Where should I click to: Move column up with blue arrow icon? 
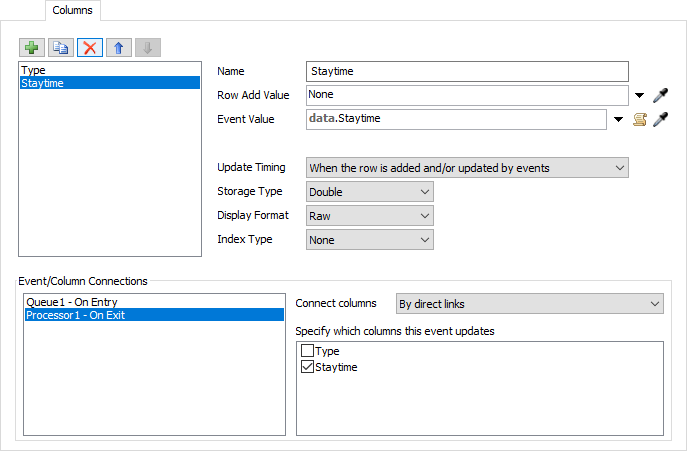(118, 48)
